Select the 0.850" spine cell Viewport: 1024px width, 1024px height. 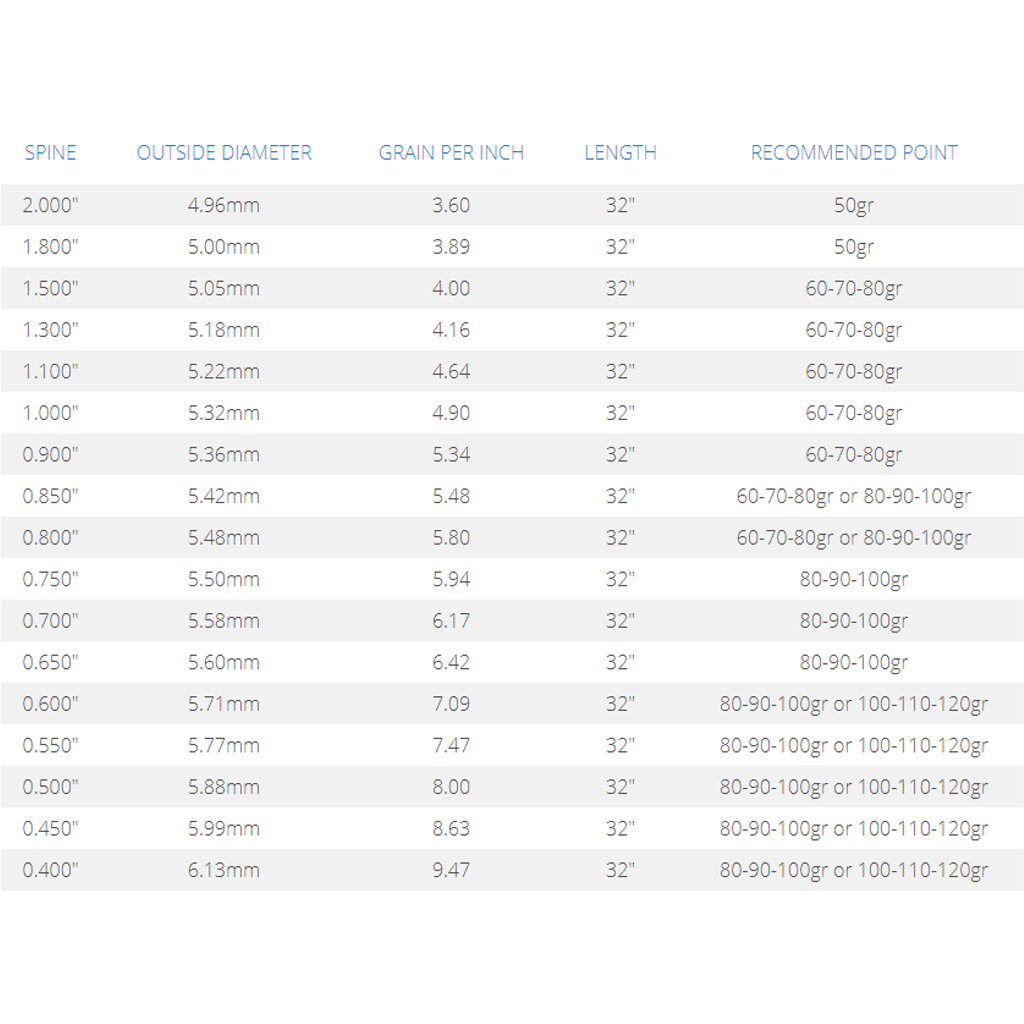tap(50, 496)
